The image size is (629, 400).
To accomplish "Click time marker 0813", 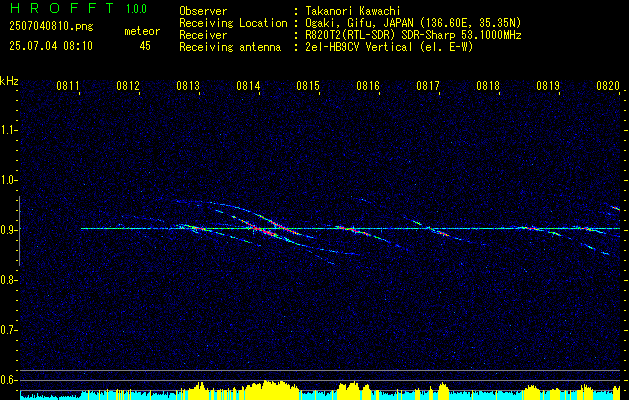I will [188, 85].
